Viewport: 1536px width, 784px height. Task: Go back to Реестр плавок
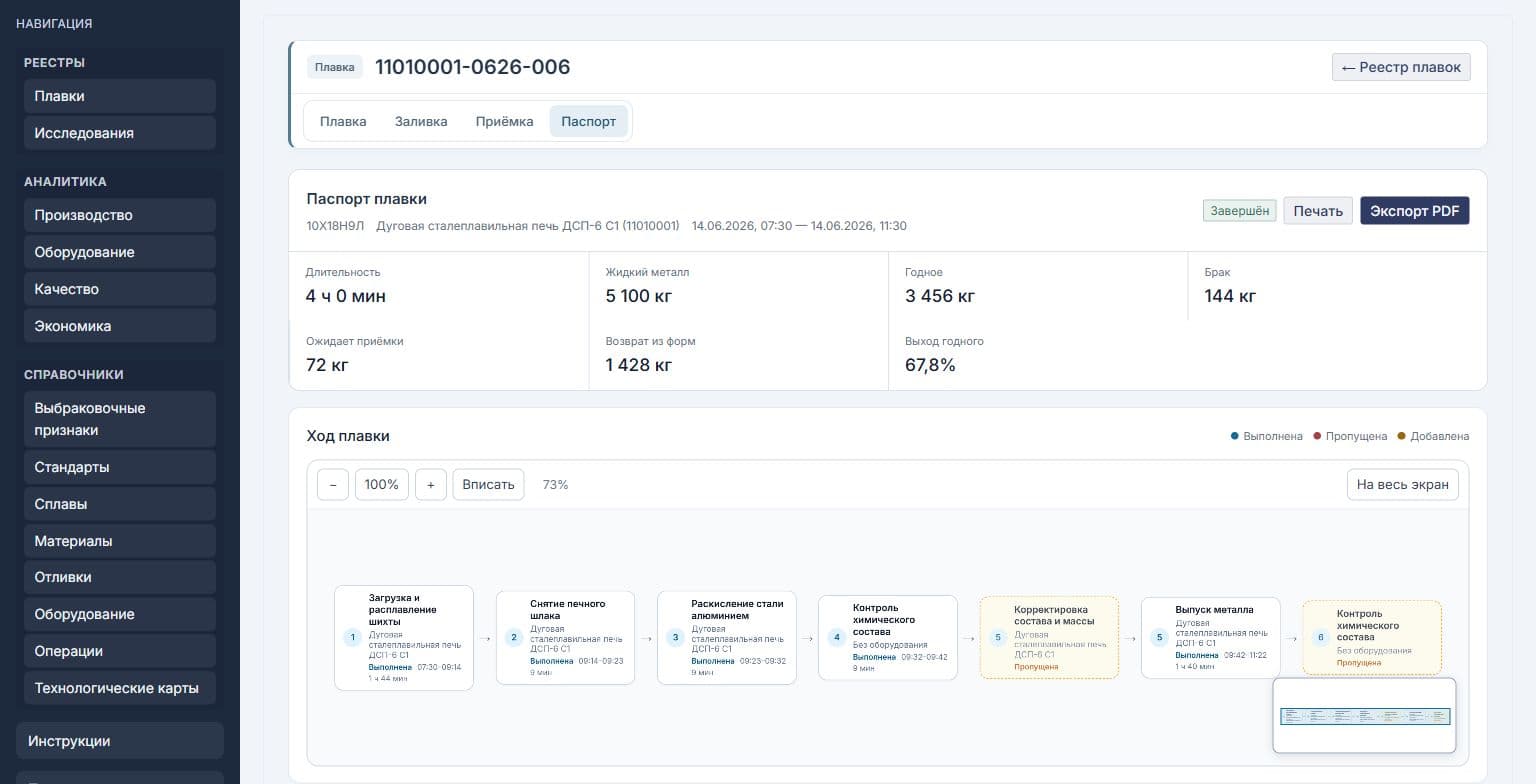pyautogui.click(x=1401, y=67)
